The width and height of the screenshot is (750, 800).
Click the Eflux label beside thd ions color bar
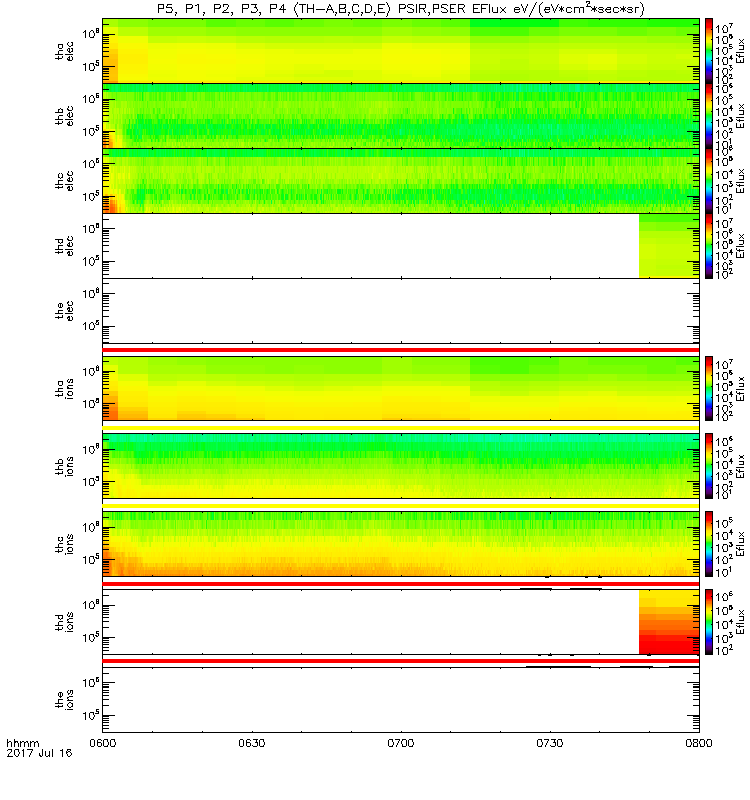[740, 622]
